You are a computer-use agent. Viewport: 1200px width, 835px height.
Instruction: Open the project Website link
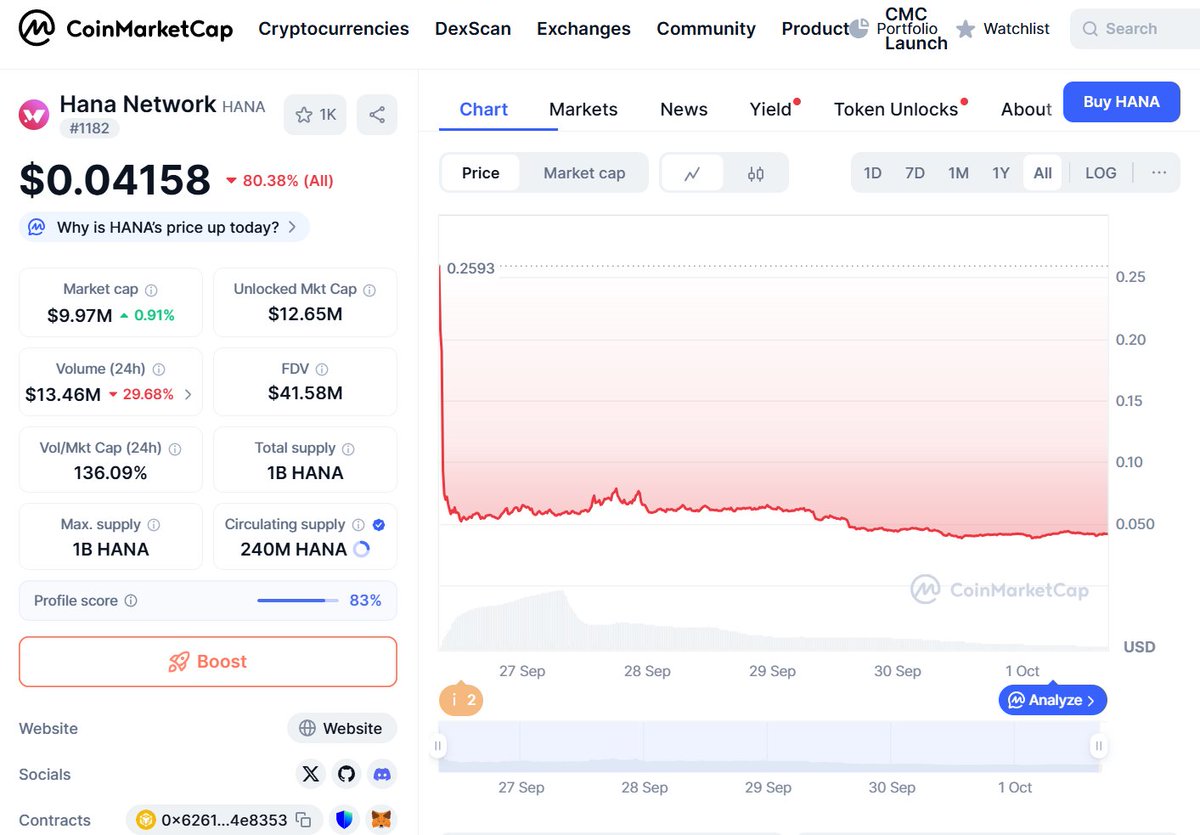click(342, 728)
